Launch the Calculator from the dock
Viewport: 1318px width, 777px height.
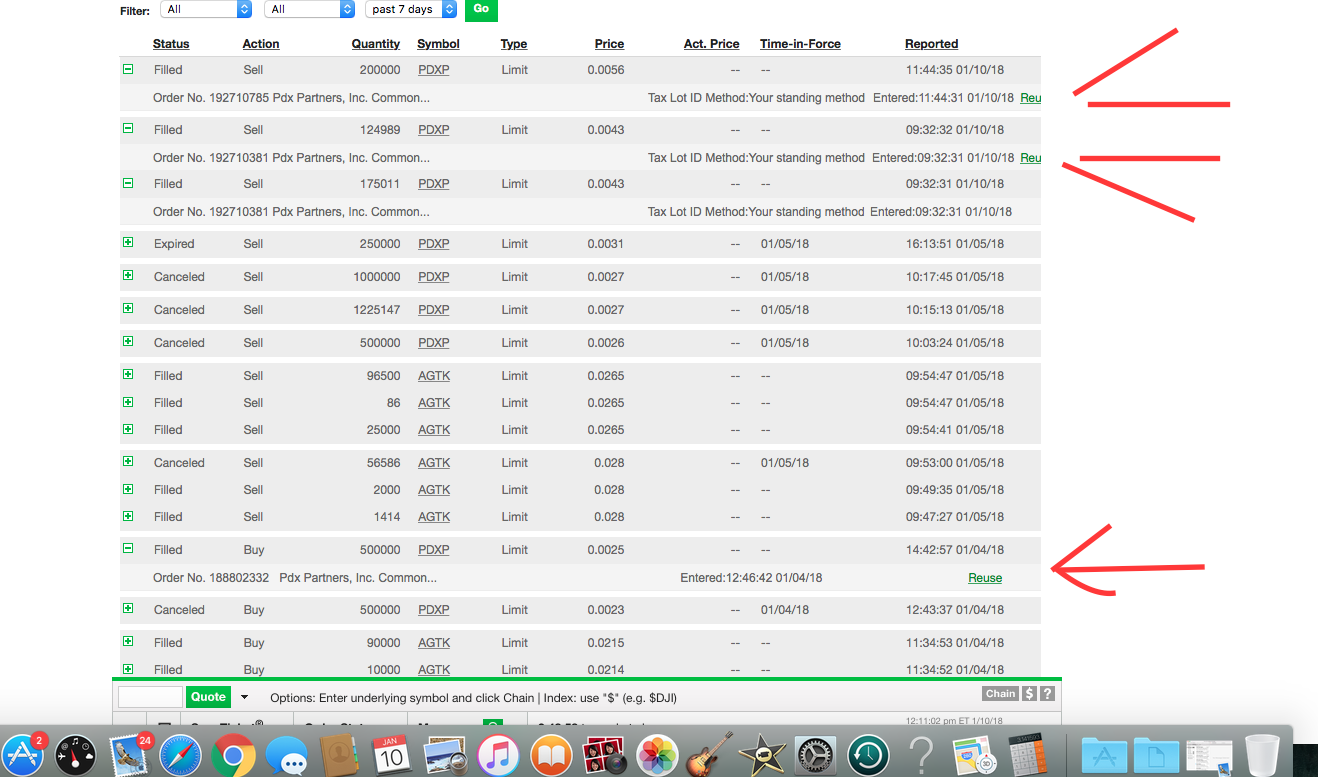click(1027, 755)
